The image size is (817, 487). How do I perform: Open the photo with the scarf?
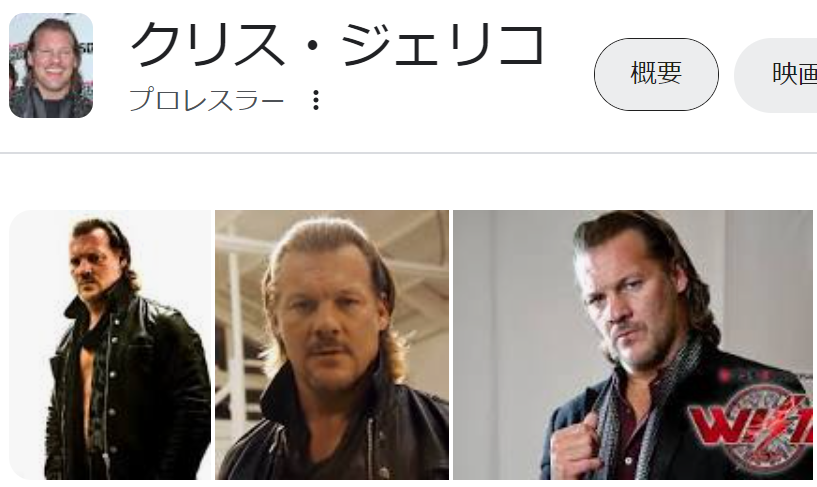tap(633, 345)
